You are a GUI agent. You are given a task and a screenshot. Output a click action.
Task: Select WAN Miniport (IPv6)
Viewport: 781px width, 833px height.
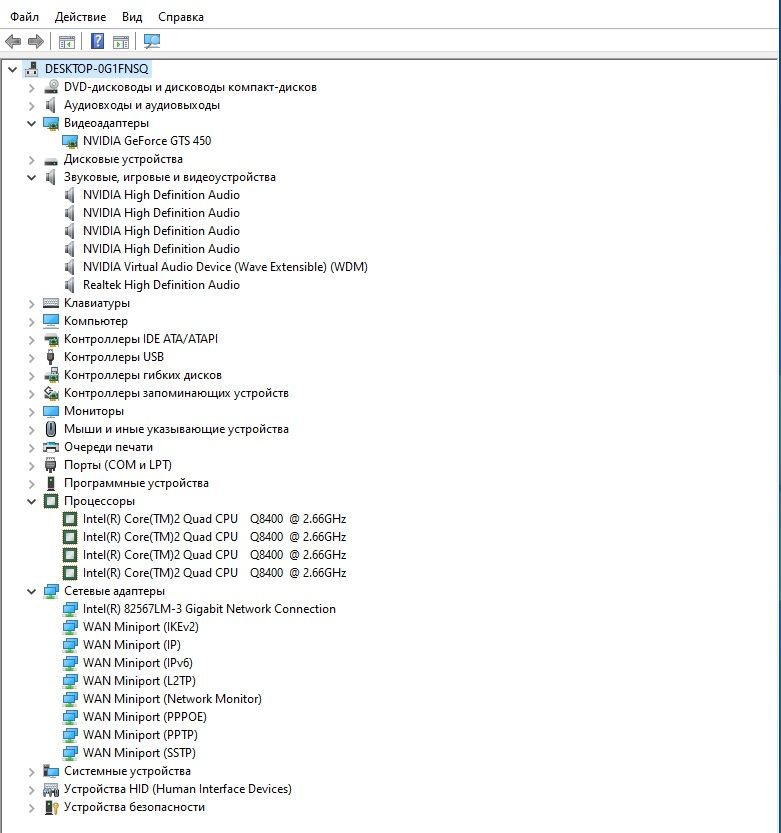tap(138, 663)
